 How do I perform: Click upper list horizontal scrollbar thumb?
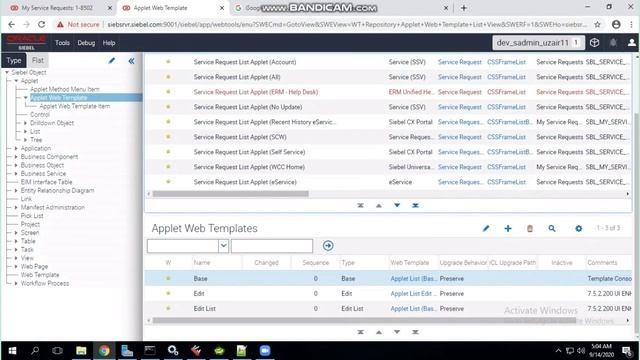point(231,194)
